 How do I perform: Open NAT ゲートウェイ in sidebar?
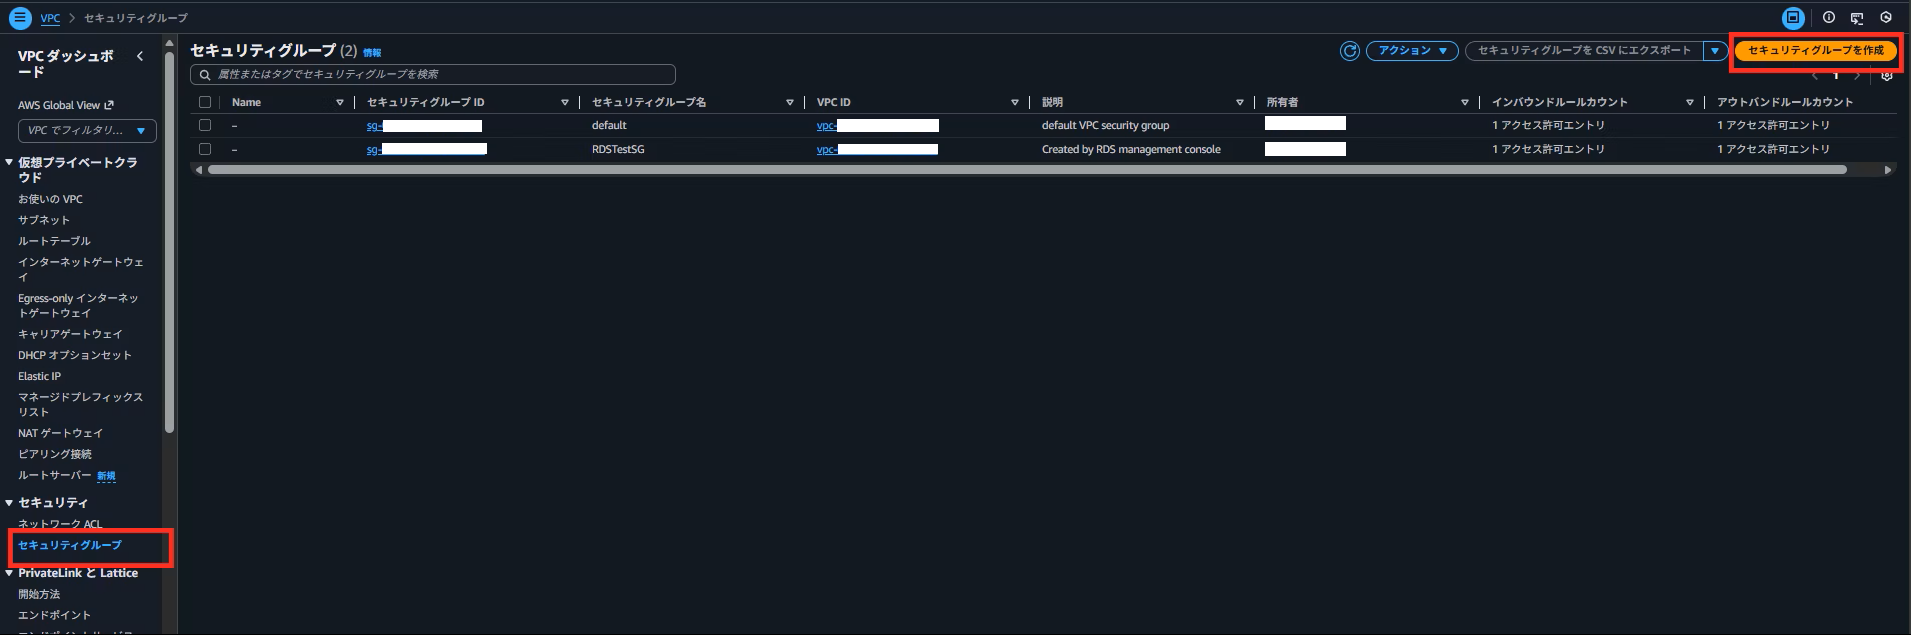[x=60, y=433]
